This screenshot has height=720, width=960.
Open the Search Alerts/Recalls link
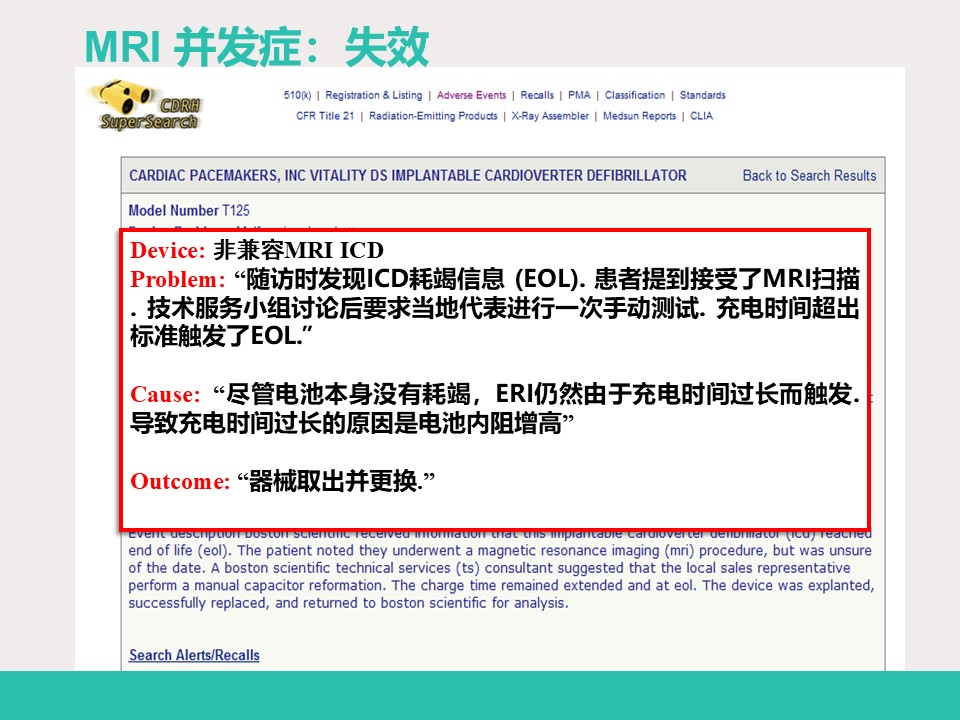pyautogui.click(x=194, y=655)
